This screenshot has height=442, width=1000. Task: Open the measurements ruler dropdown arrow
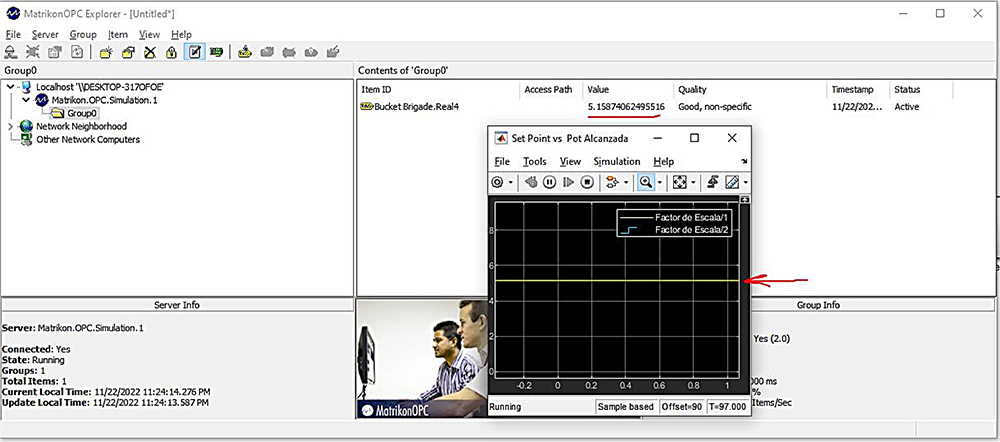point(745,182)
